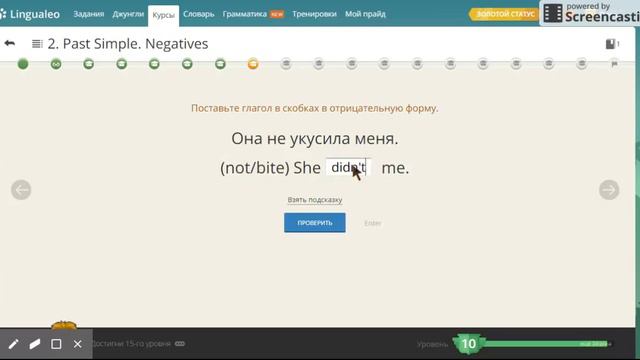The width and height of the screenshot is (640, 360).
Task: Click Взять подсказку hint link
Action: click(x=315, y=200)
